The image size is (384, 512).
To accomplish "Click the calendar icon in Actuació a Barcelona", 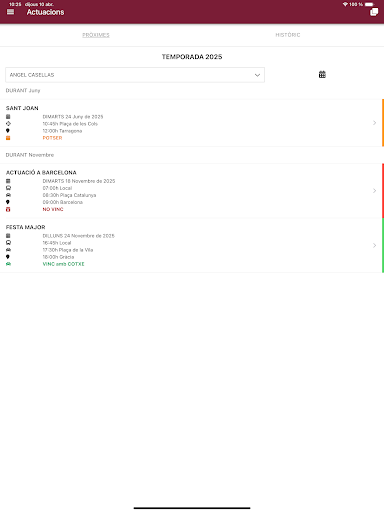I will [8, 181].
